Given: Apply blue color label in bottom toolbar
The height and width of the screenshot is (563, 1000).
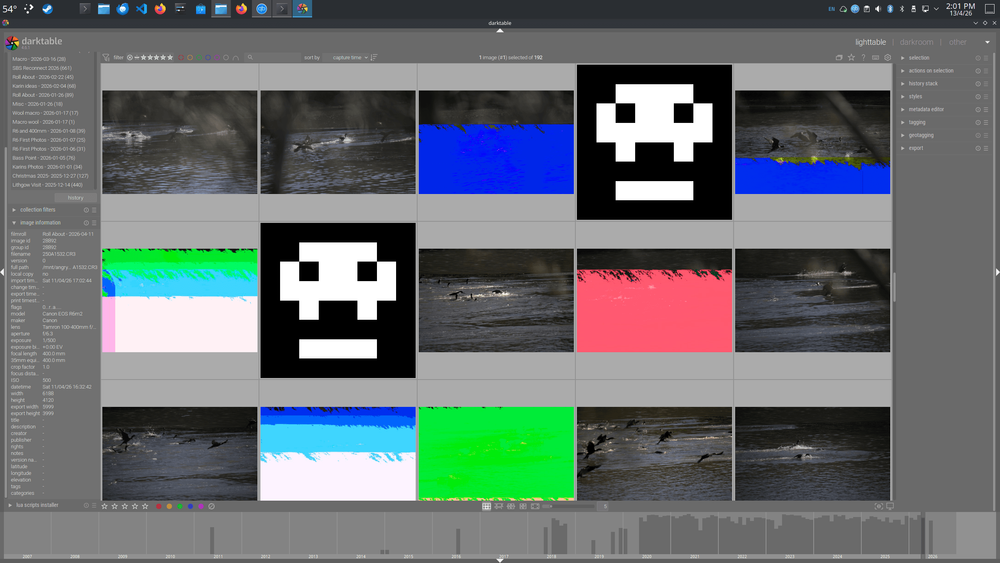Looking at the screenshot, I should pyautogui.click(x=190, y=506).
